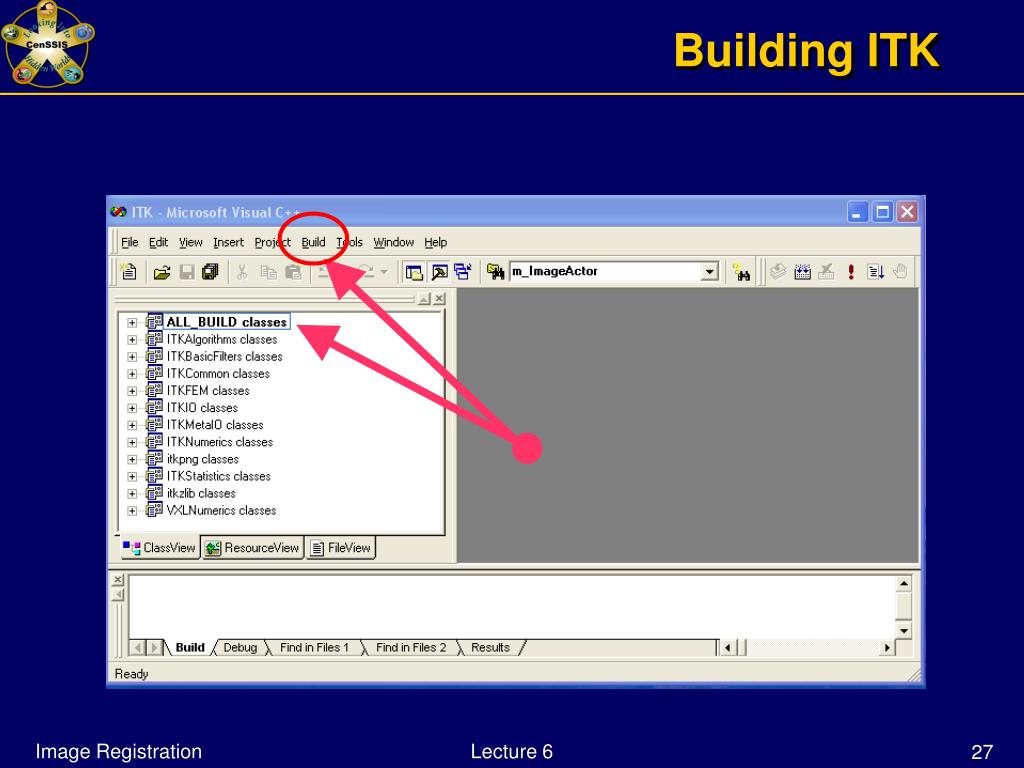Expand the ALL_BUILD classes node
The height and width of the screenshot is (768, 1024).
coord(132,323)
